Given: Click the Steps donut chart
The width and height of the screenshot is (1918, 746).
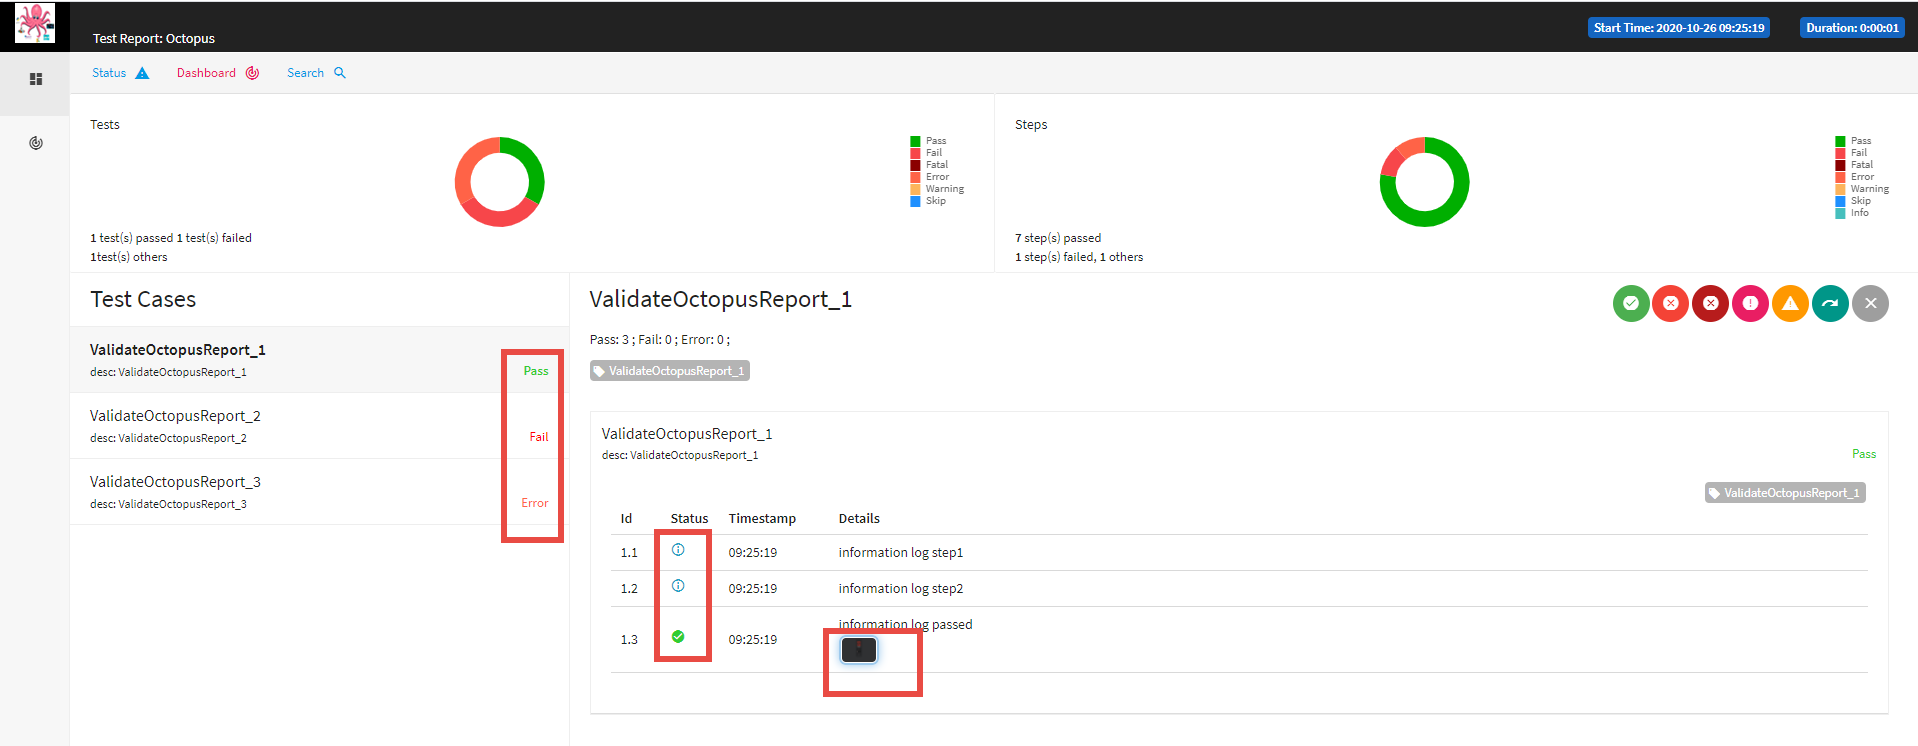Looking at the screenshot, I should click(1425, 182).
